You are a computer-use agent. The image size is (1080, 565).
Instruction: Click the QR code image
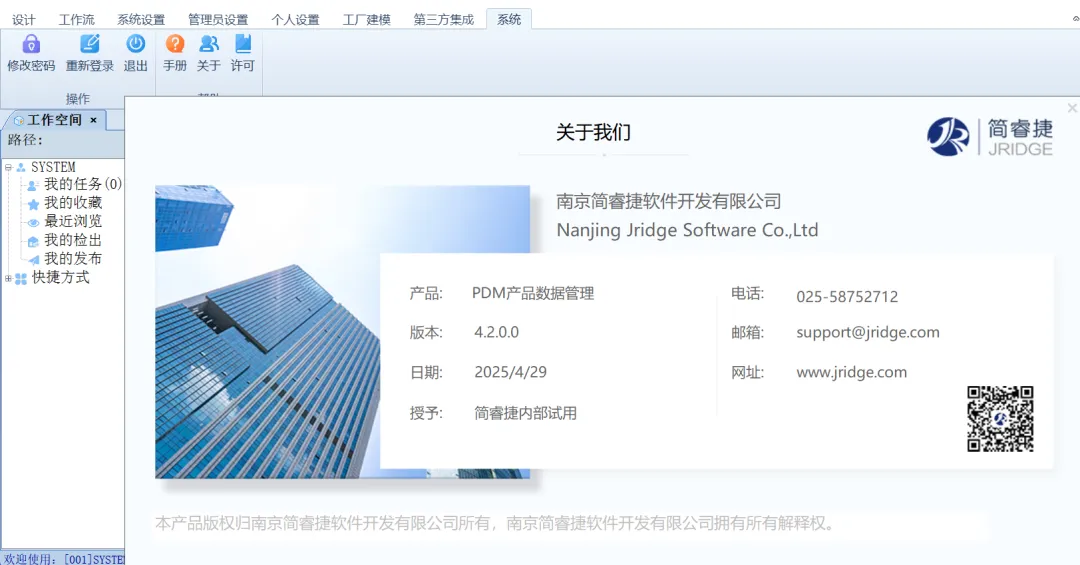pyautogui.click(x=1000, y=419)
